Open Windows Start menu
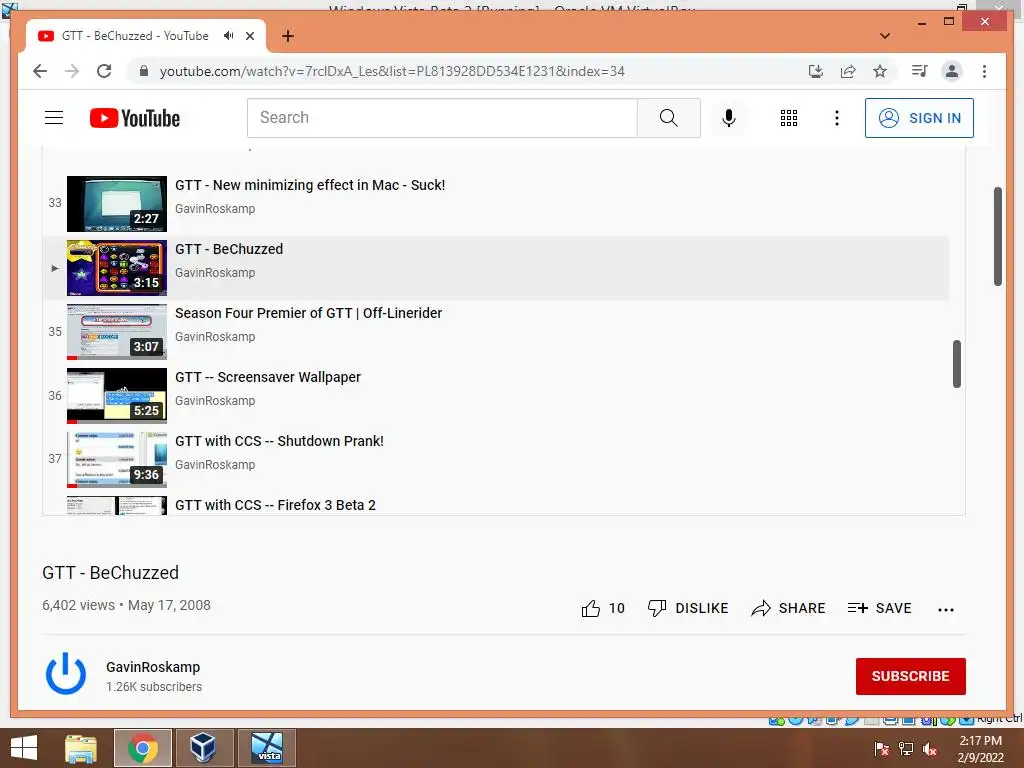 (24, 748)
